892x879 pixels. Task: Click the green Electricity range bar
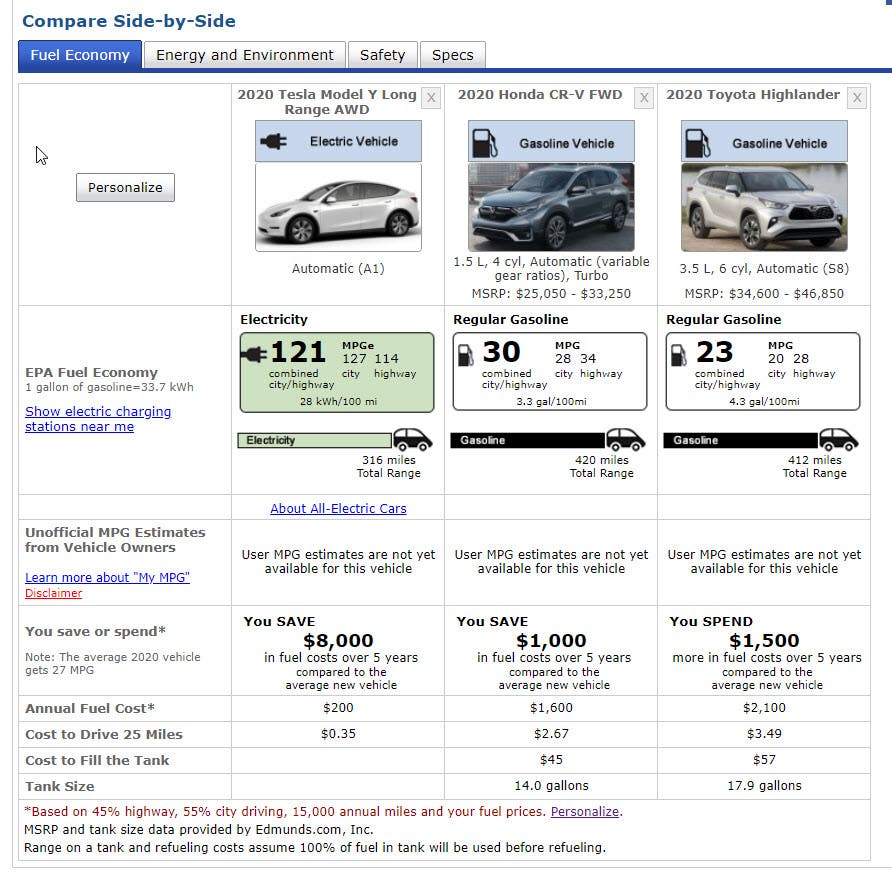point(315,440)
